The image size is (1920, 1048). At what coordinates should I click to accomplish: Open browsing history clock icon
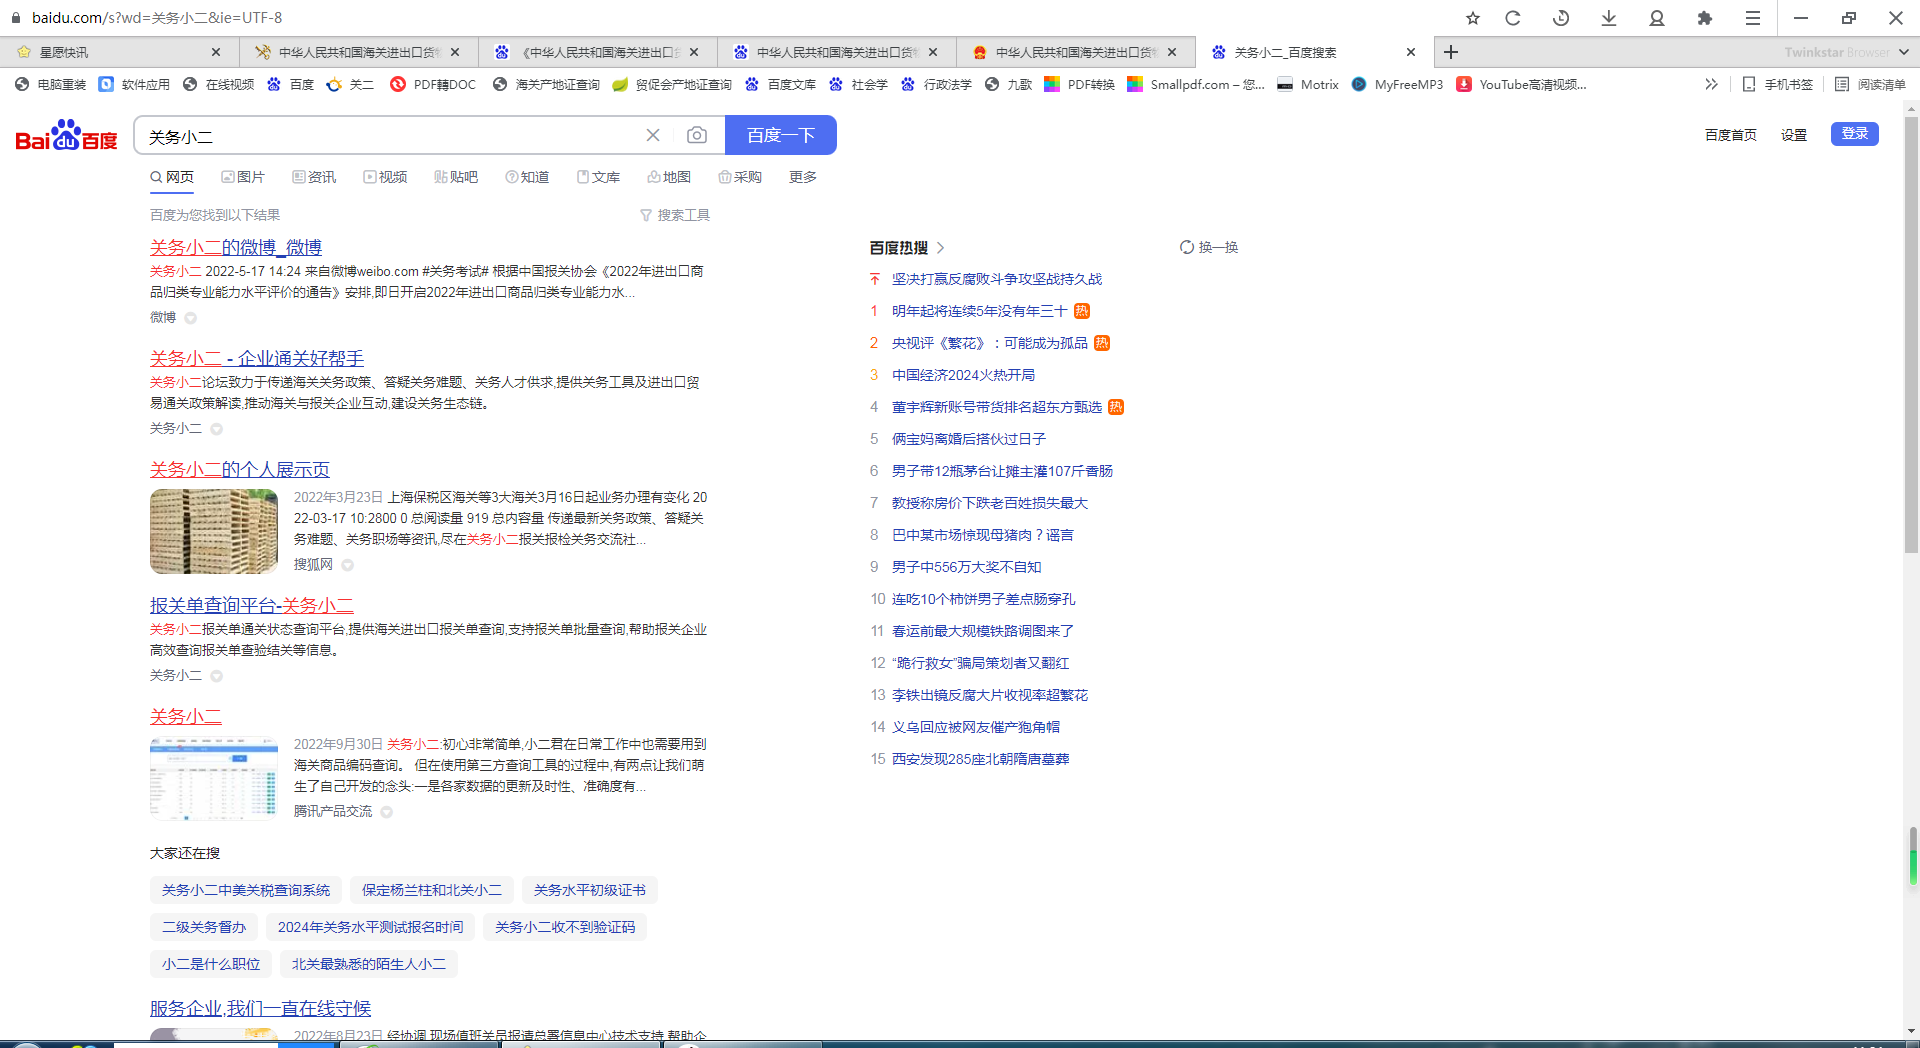1561,18
